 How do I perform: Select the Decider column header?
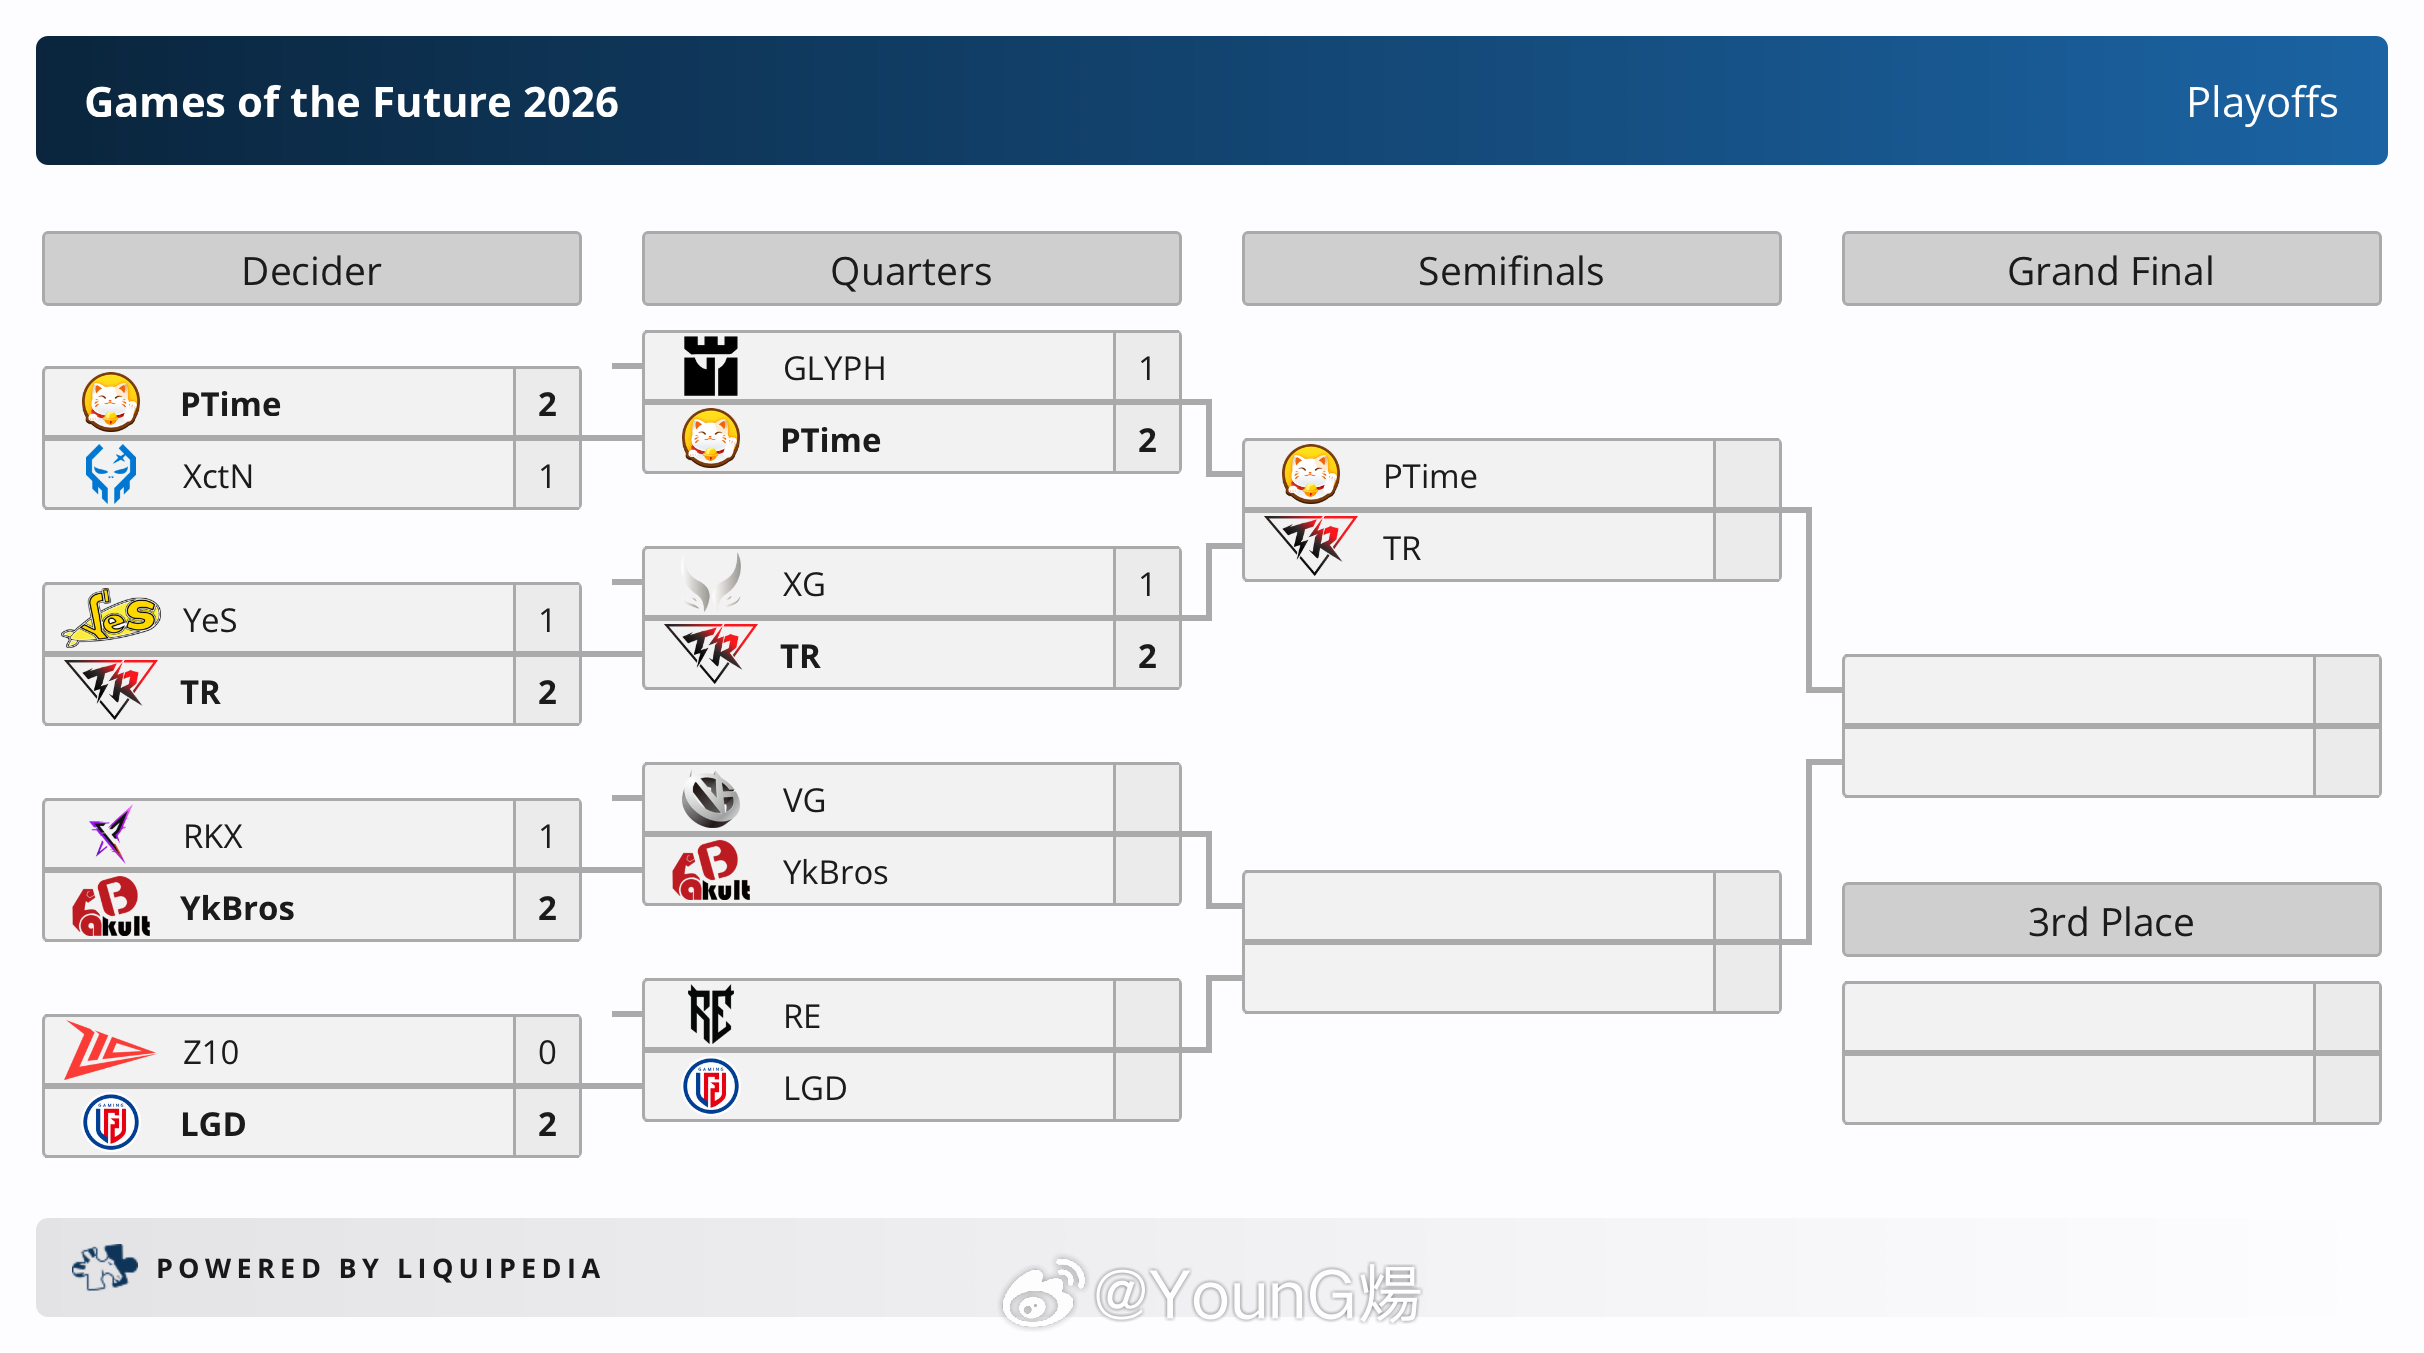(x=312, y=270)
